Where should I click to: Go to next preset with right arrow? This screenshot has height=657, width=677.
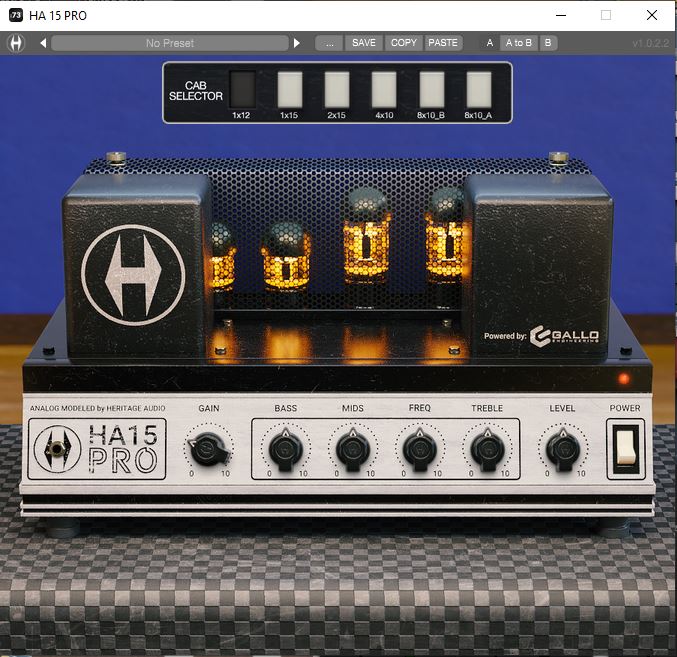297,43
